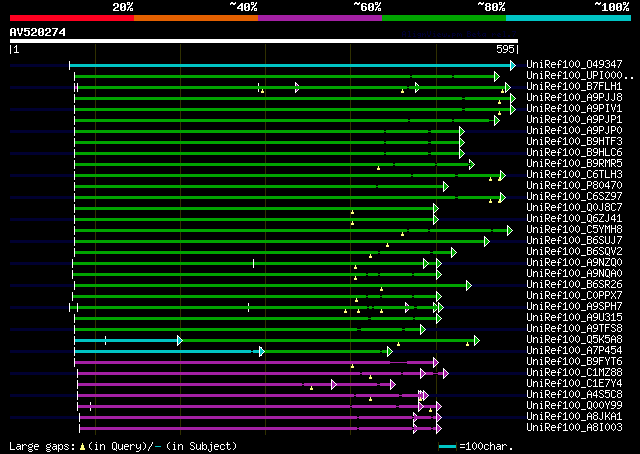Screen dimensions: 640x454
Task: Click the cyan arrowhead in the Q5K5A8 row
Action: point(180,340)
